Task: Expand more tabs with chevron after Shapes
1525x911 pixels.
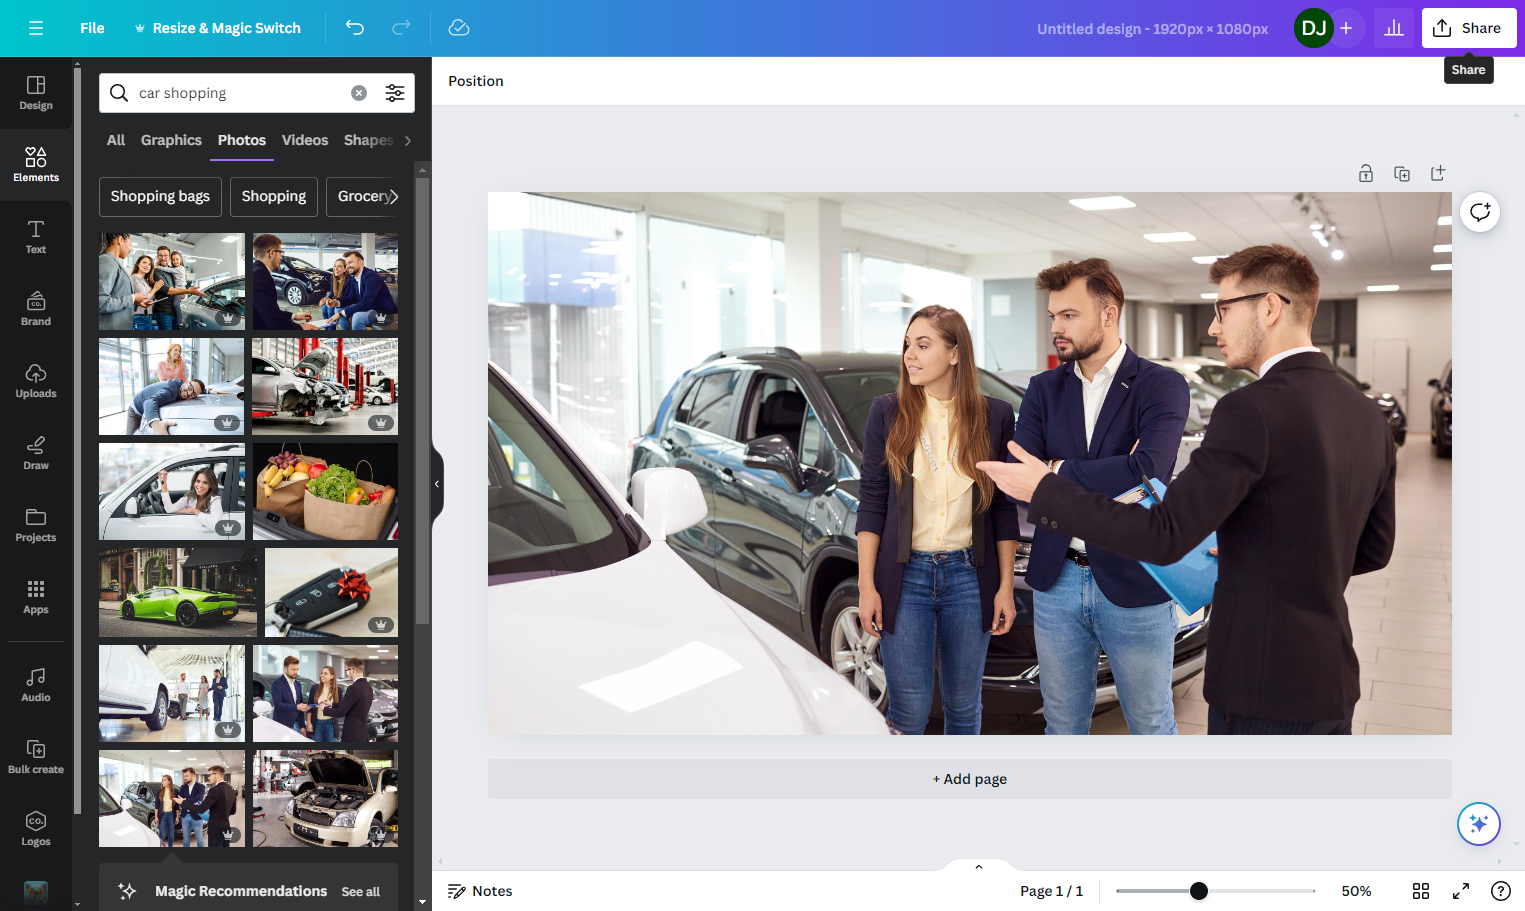Action: click(407, 141)
